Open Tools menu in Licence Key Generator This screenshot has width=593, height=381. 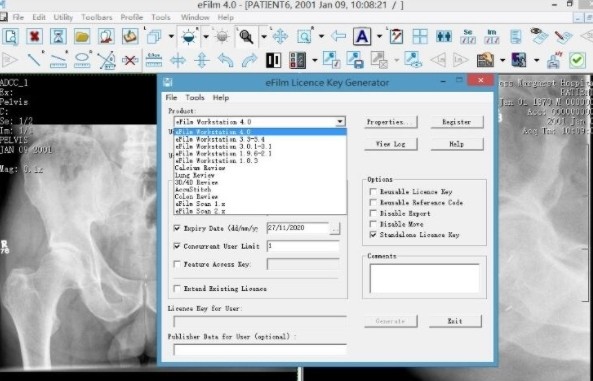coord(195,98)
